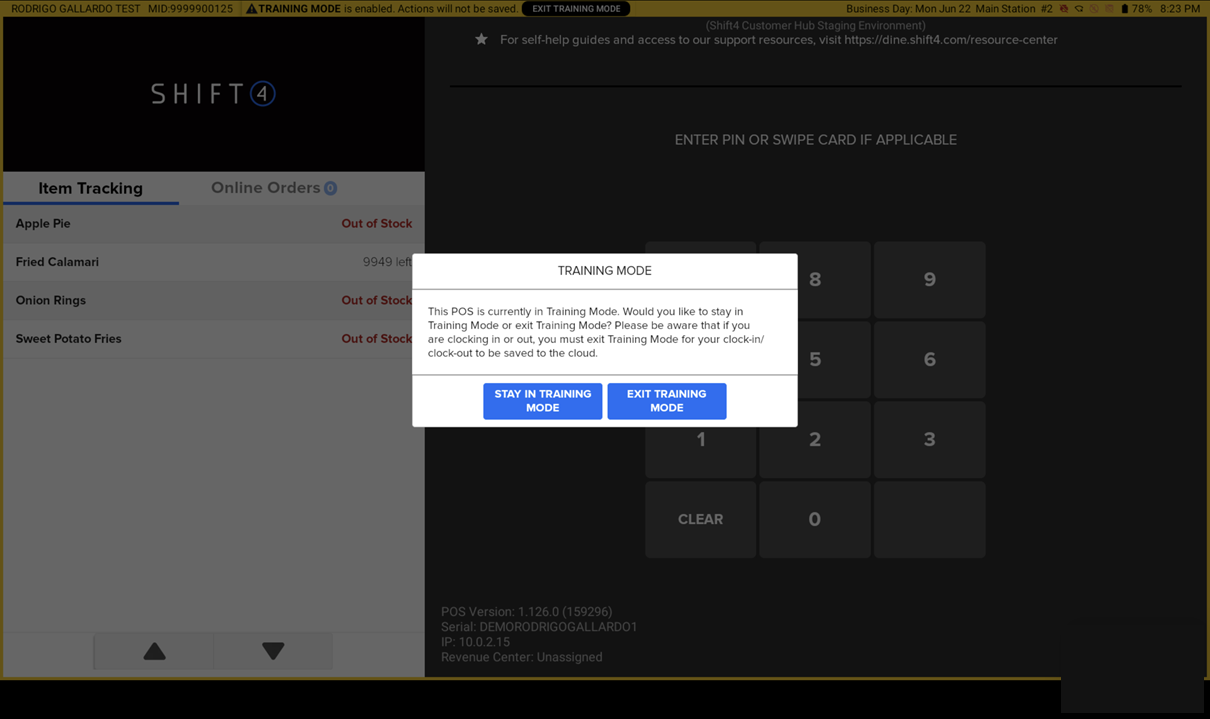Viewport: 1210px width, 719px height.
Task: Tap keypad digit 5
Action: pyautogui.click(x=815, y=359)
